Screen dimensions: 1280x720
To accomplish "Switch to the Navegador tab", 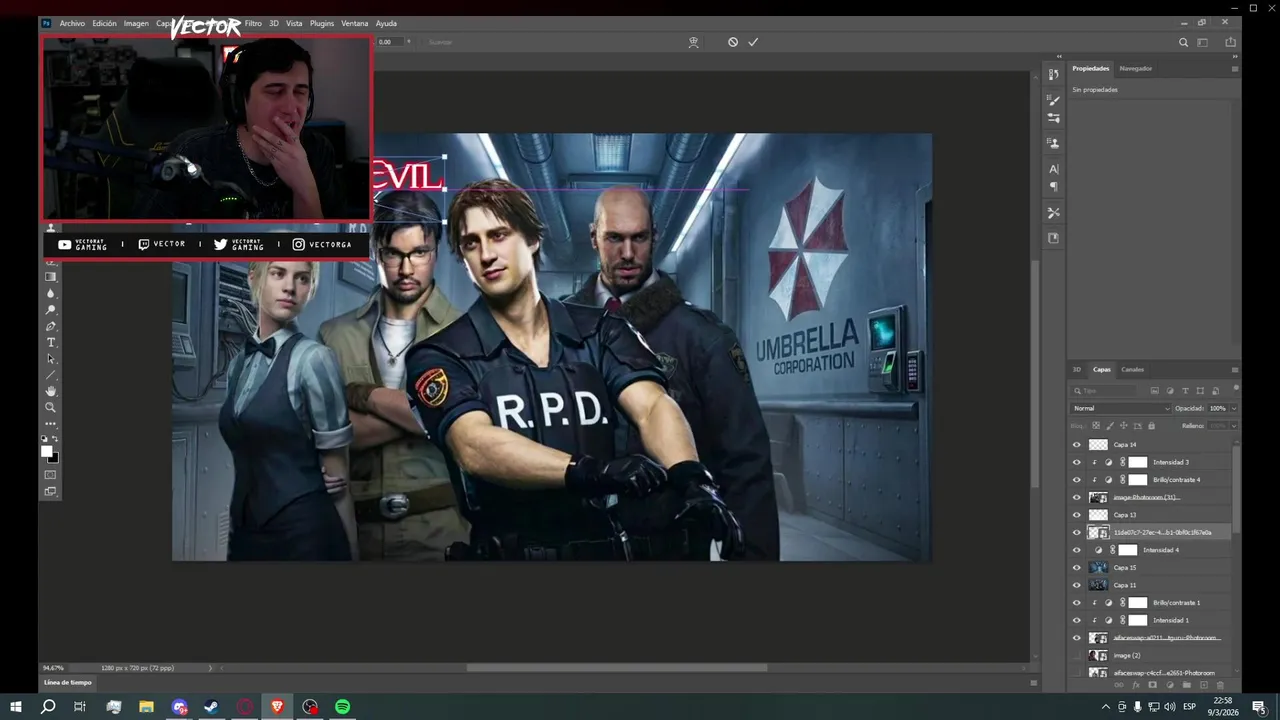I will (x=1135, y=68).
